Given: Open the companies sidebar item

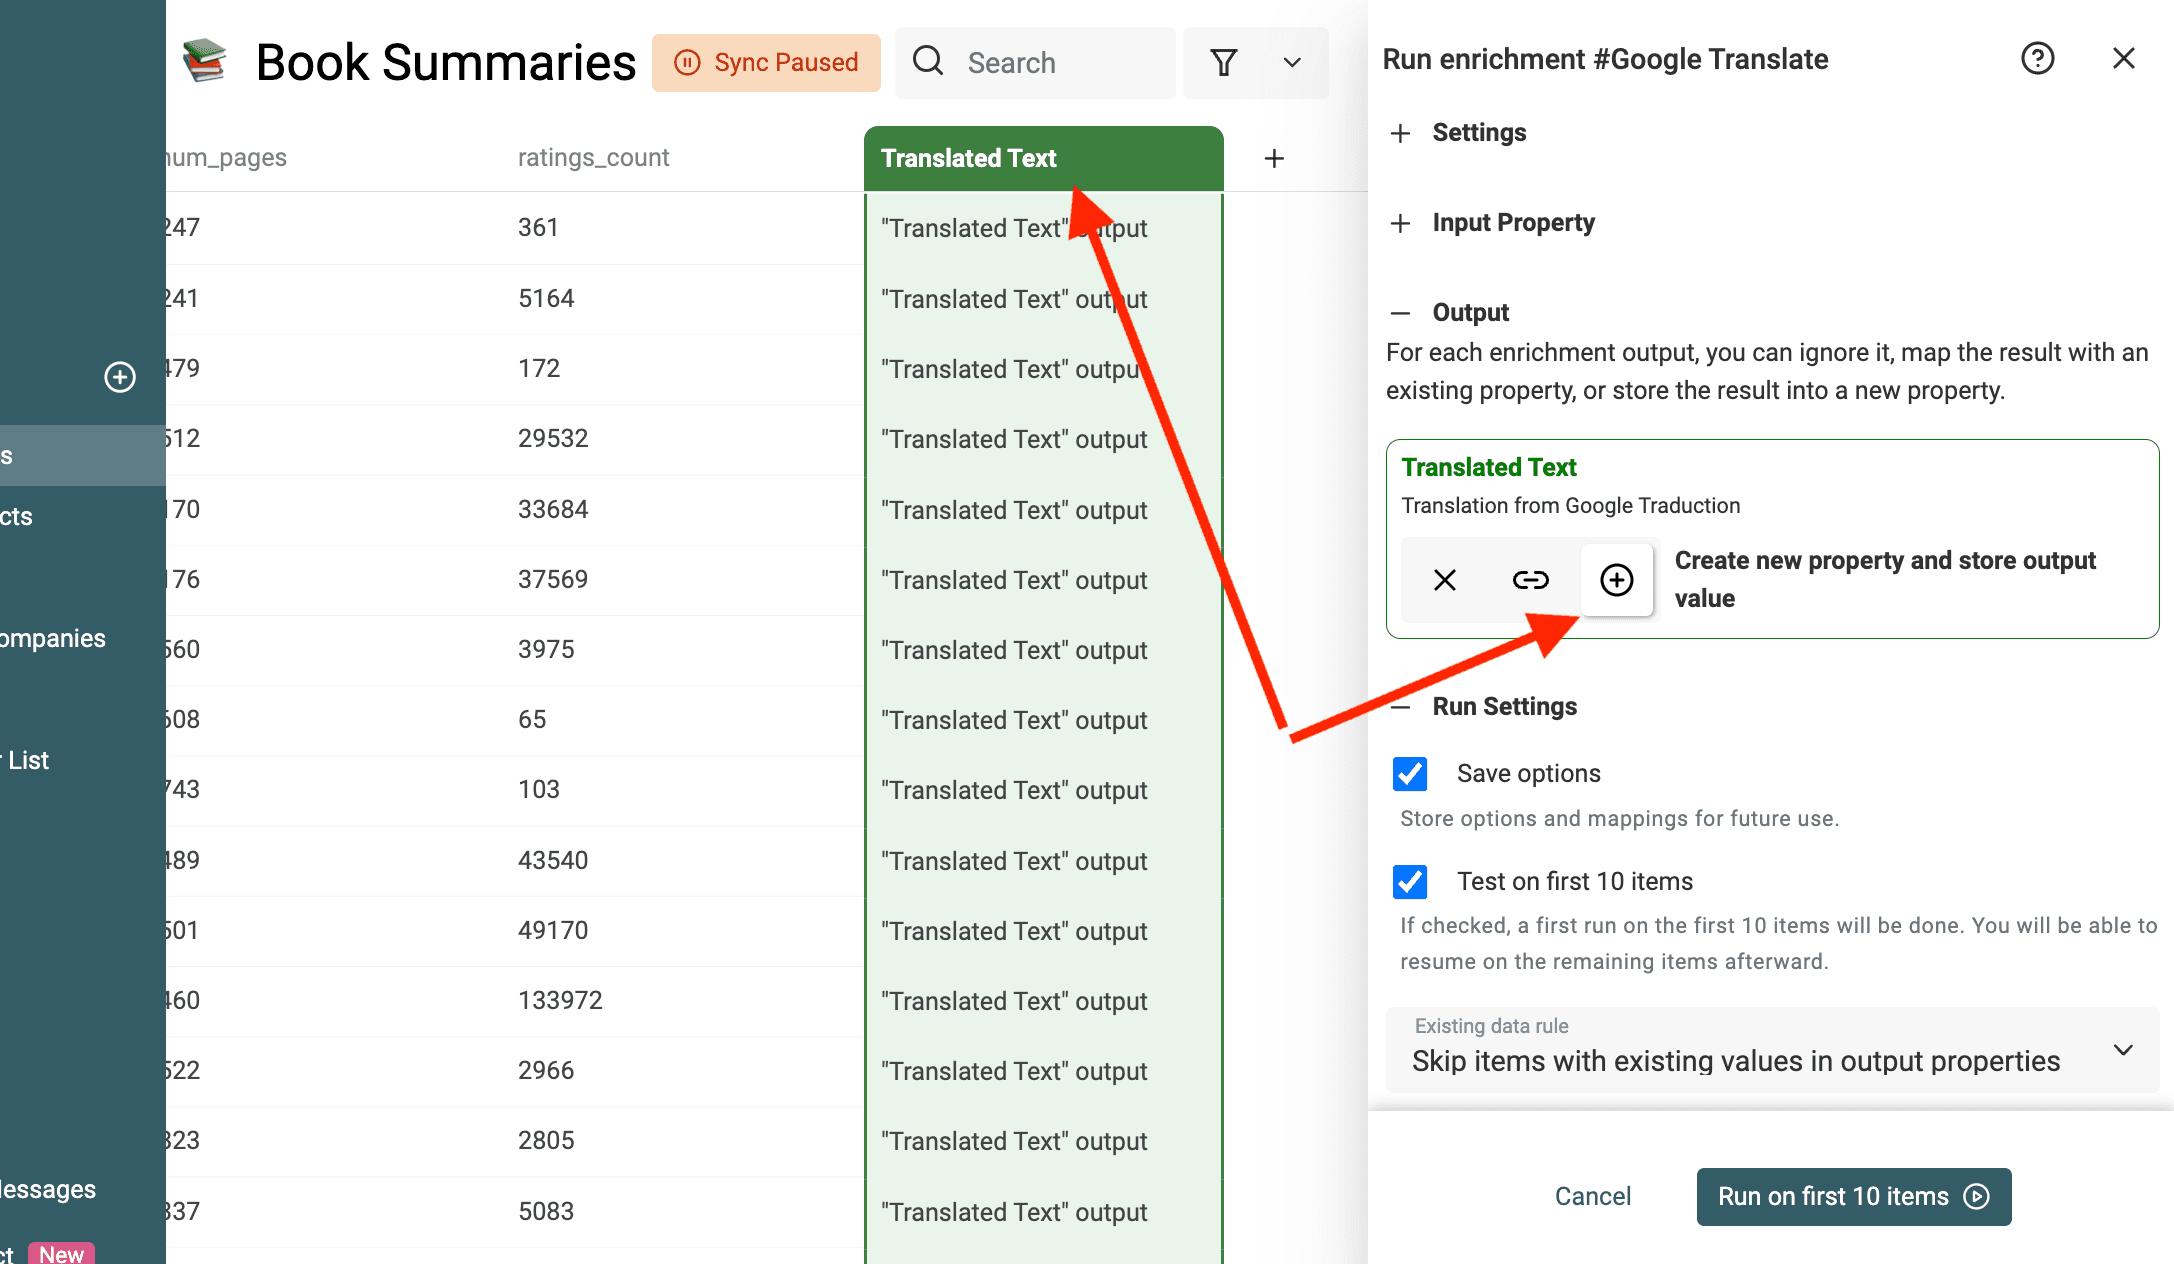Looking at the screenshot, I should pyautogui.click(x=53, y=639).
